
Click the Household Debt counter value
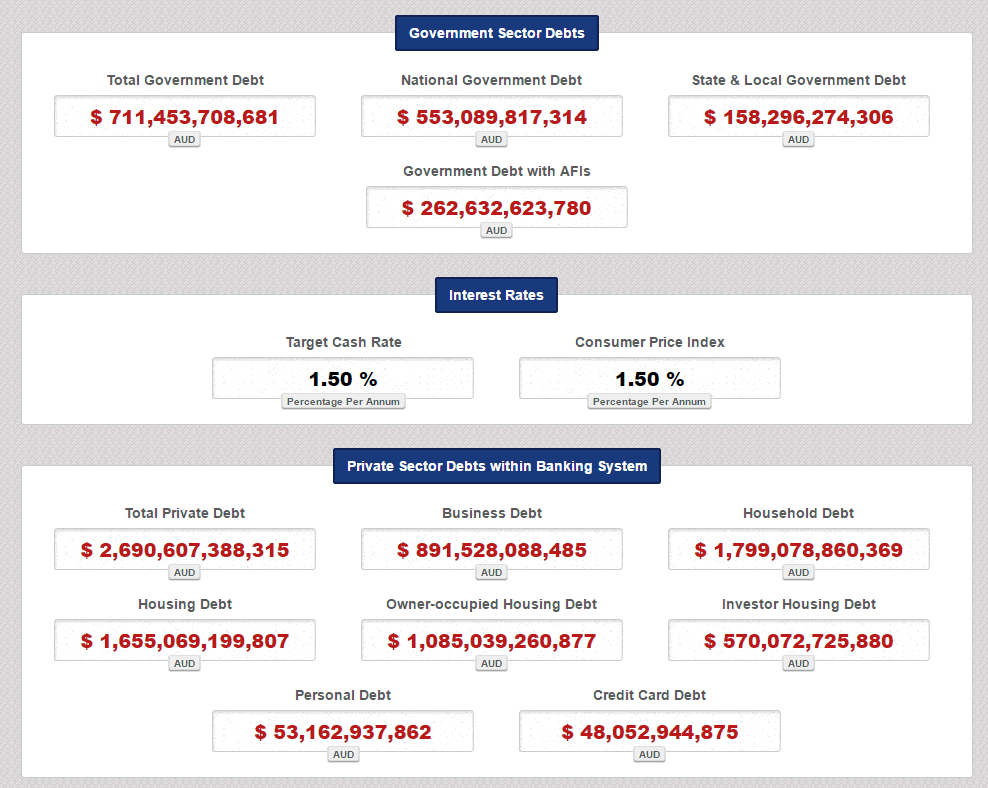798,550
